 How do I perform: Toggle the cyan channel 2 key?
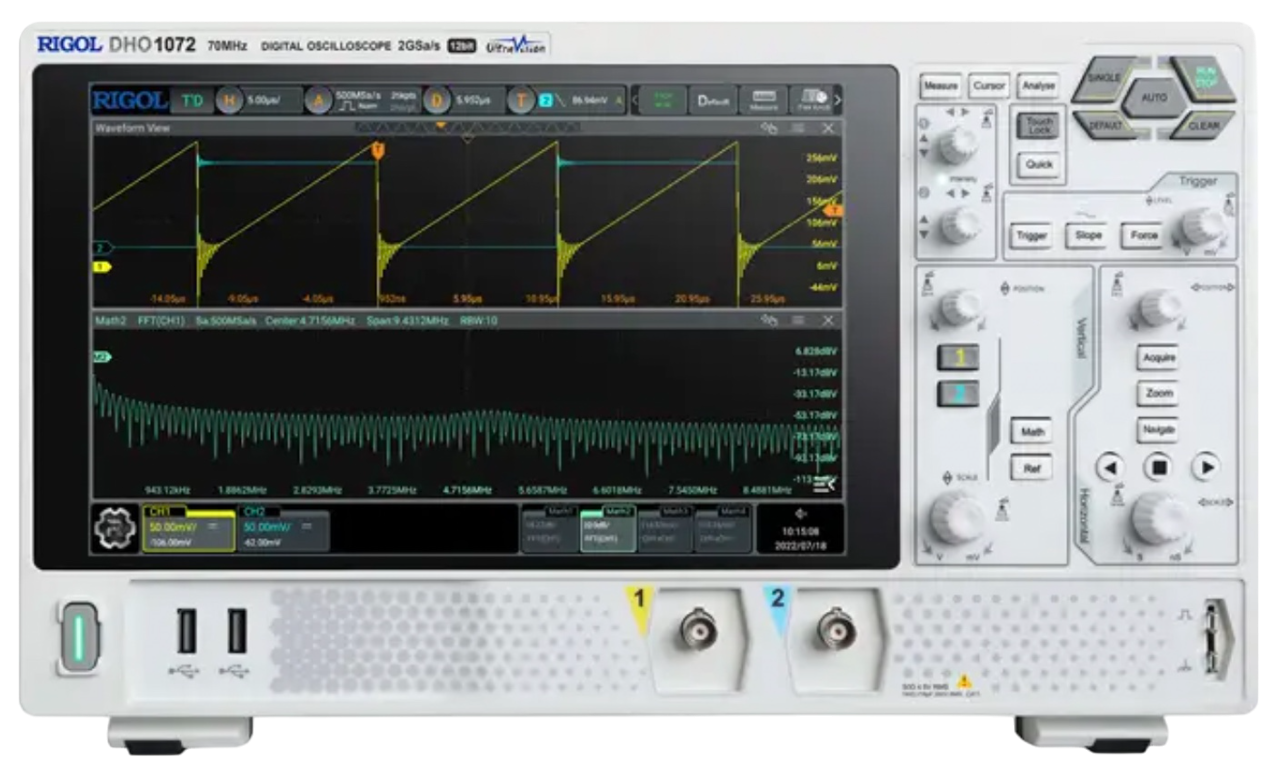point(958,394)
